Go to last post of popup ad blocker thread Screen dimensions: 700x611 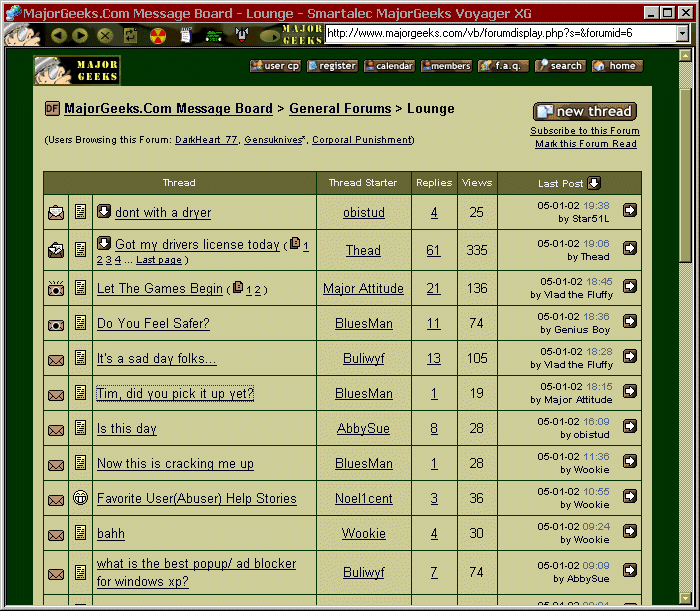pyautogui.click(x=630, y=570)
